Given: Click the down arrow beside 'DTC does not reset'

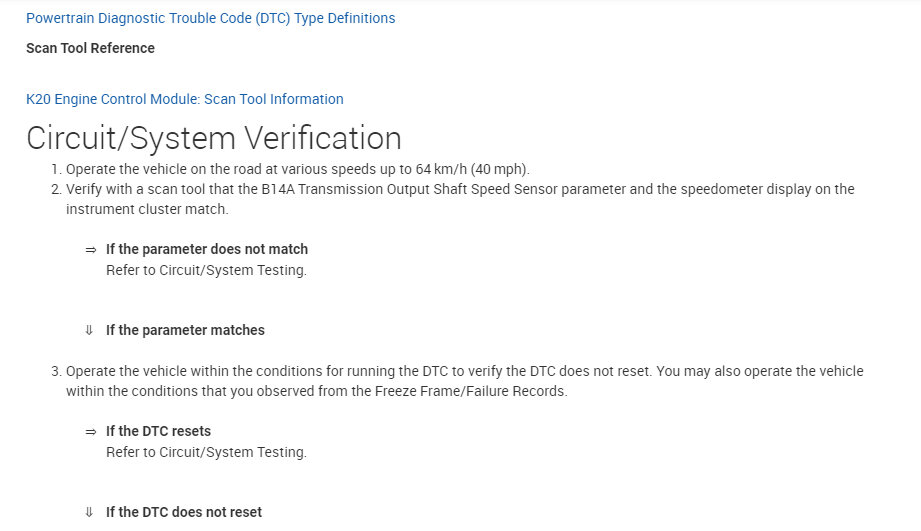Looking at the screenshot, I should [x=90, y=513].
